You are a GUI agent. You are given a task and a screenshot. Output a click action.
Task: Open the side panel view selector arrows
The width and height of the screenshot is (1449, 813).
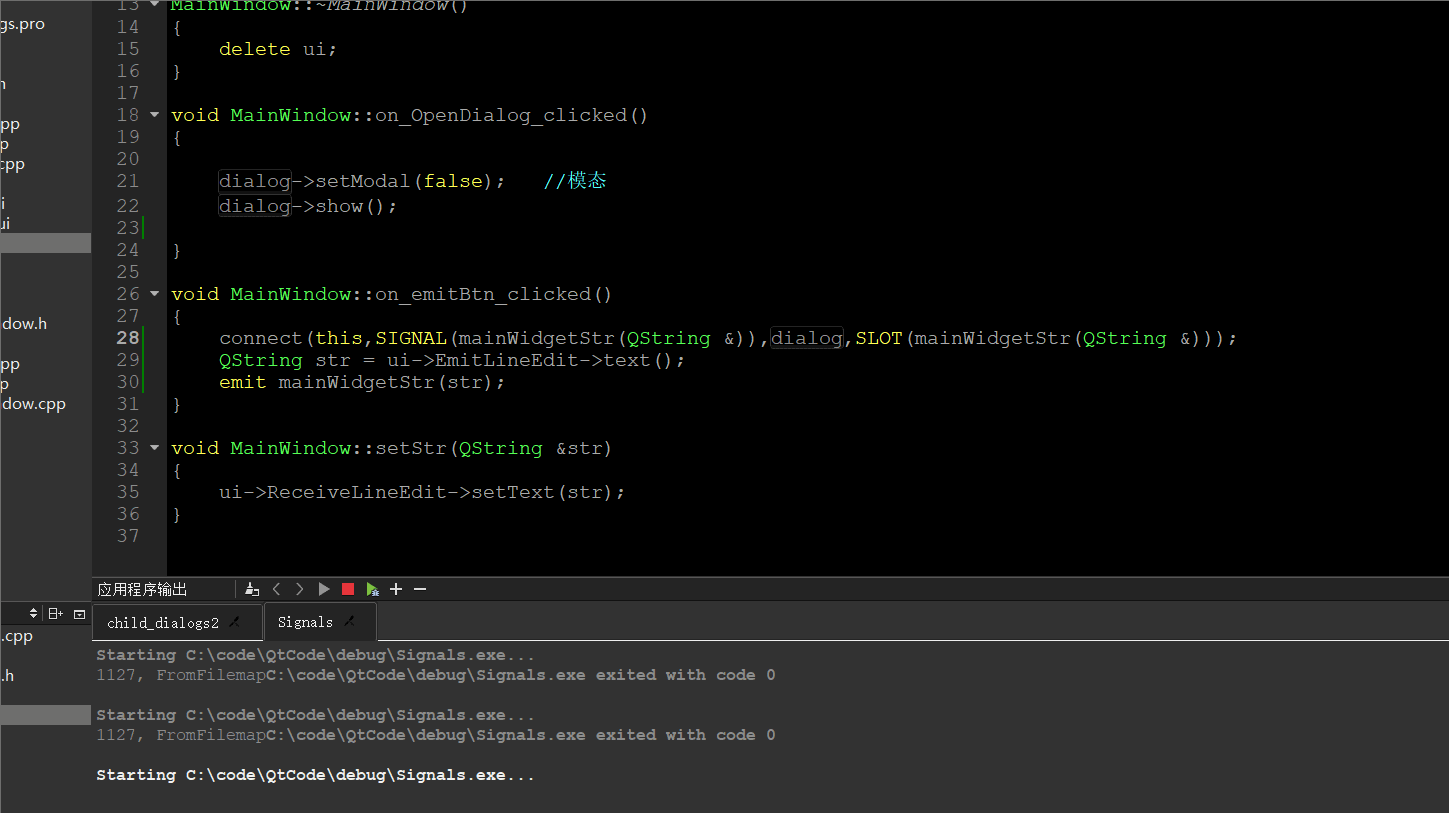tap(33, 613)
